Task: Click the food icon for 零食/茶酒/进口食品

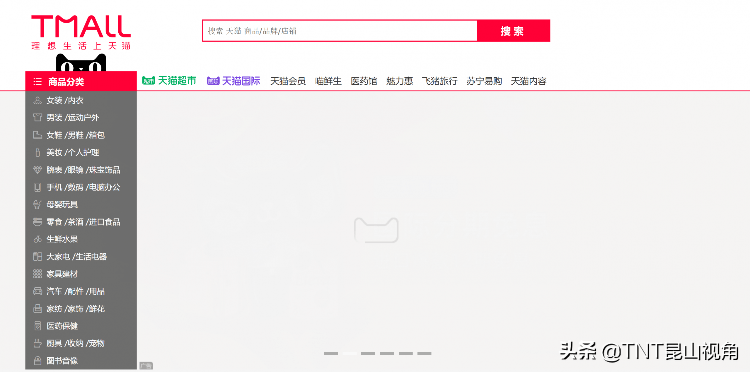Action: (37, 222)
